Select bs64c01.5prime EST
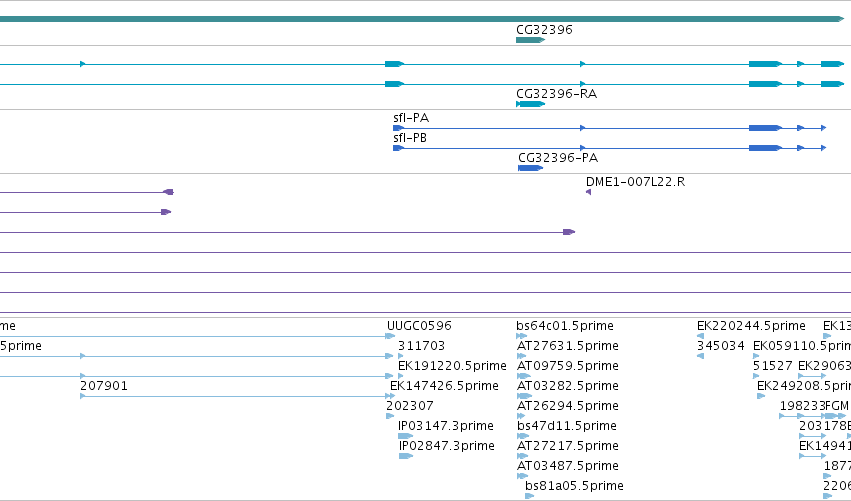This screenshot has height=501, width=851. tap(565, 326)
